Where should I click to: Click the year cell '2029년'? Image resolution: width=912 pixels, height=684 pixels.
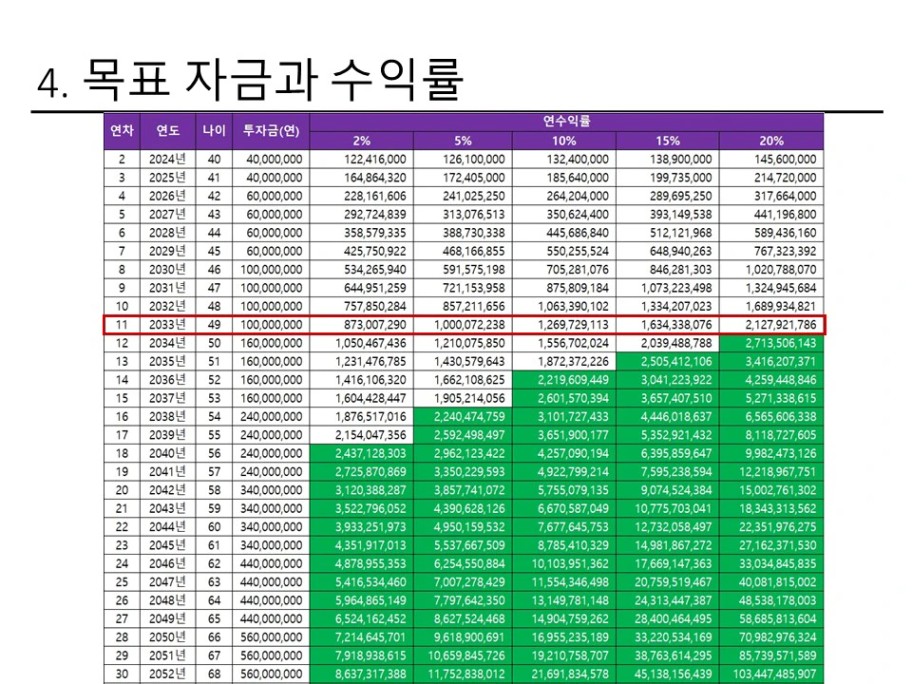tap(168, 251)
